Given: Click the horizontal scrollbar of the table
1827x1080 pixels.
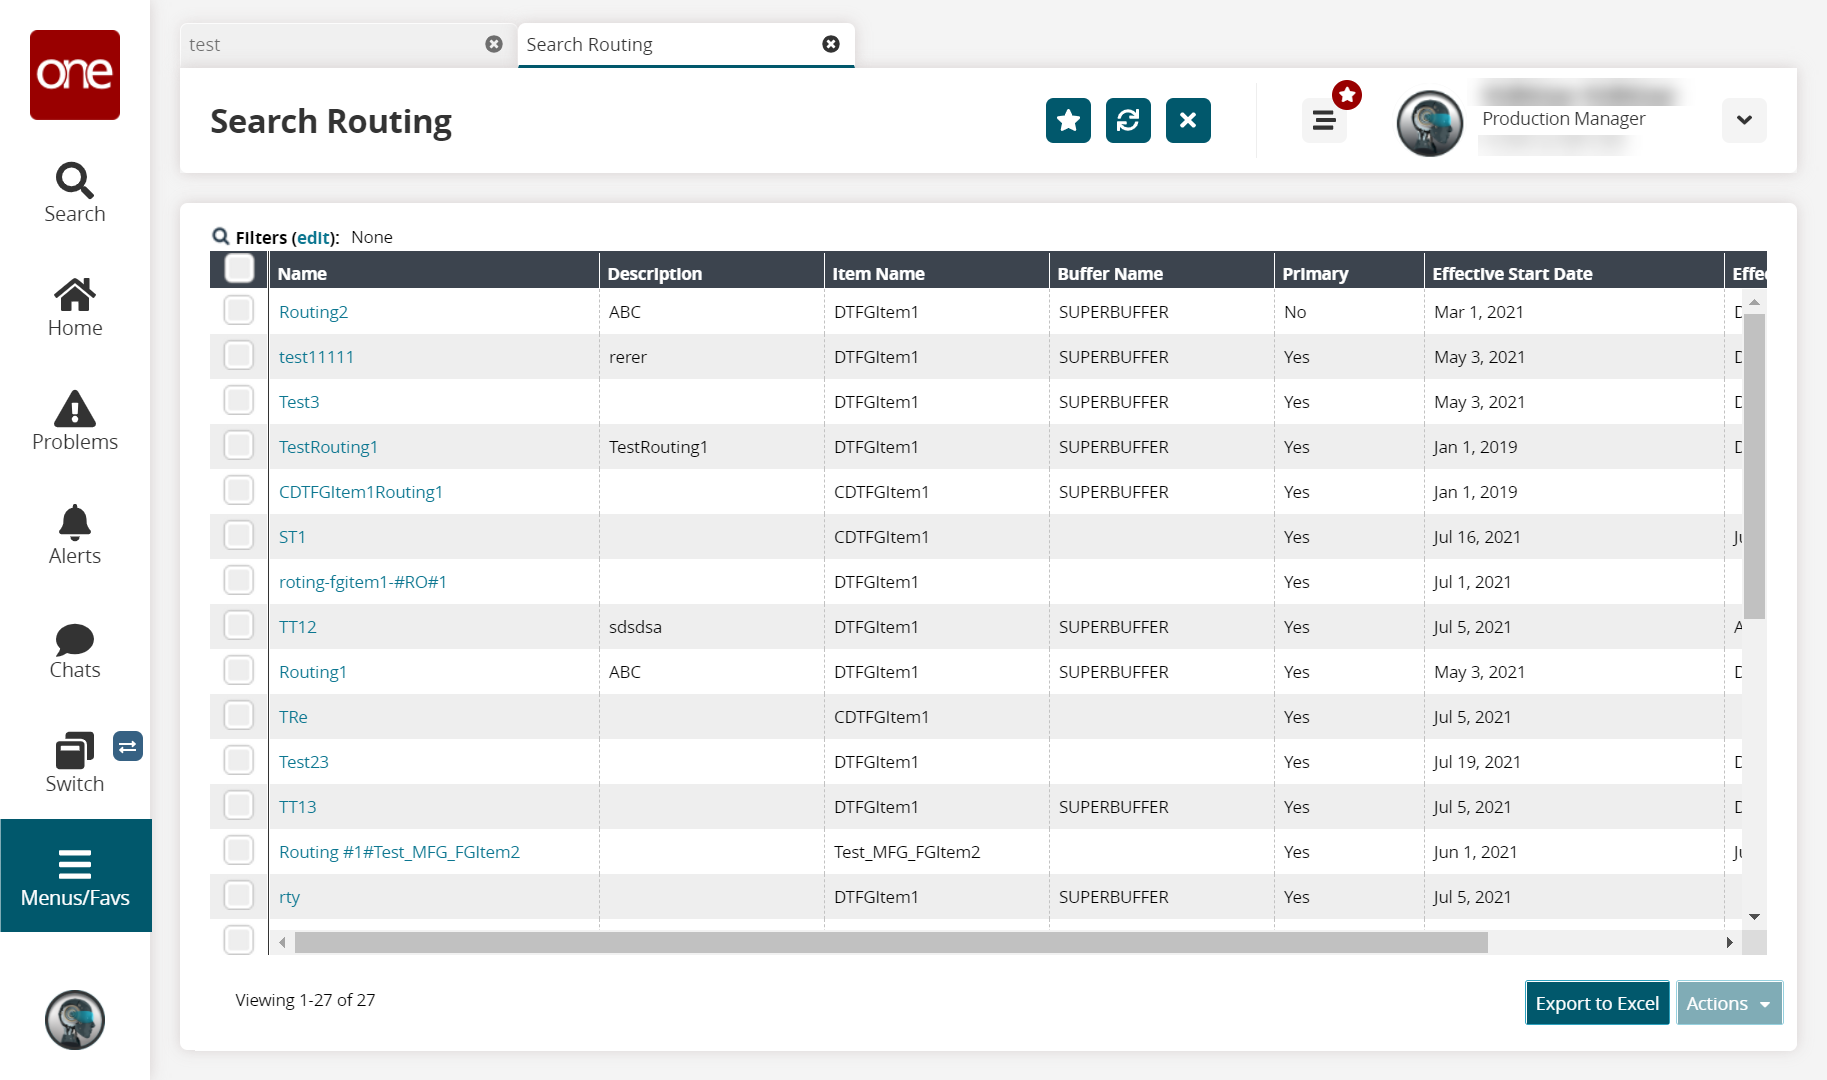Looking at the screenshot, I should point(890,943).
